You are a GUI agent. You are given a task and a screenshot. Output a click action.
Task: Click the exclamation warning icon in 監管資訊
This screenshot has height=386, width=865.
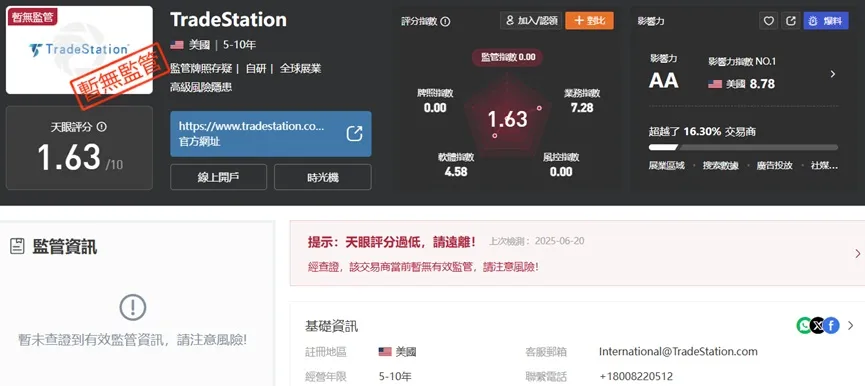[132, 308]
